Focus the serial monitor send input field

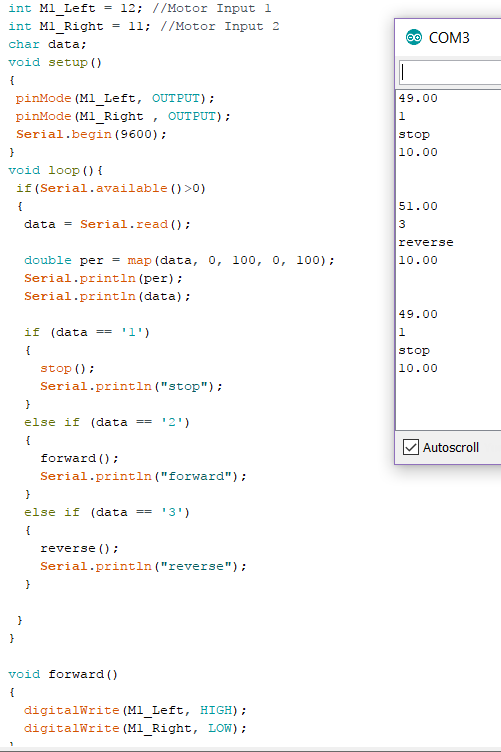point(450,72)
